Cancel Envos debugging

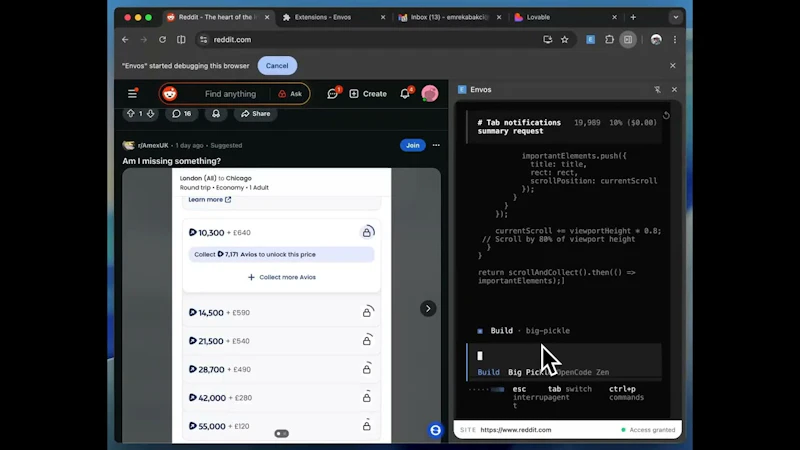click(277, 65)
